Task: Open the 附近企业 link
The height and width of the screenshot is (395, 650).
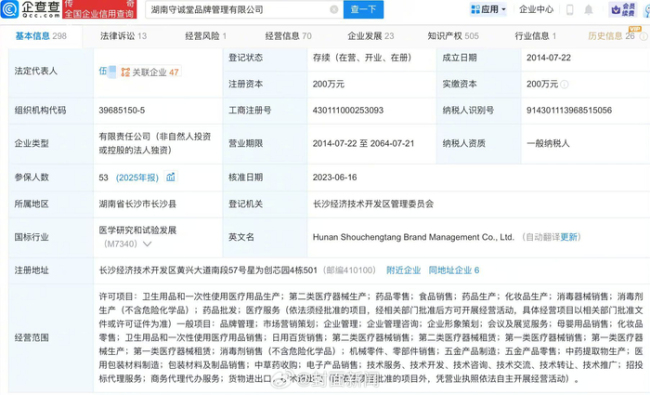Action: tap(403, 270)
